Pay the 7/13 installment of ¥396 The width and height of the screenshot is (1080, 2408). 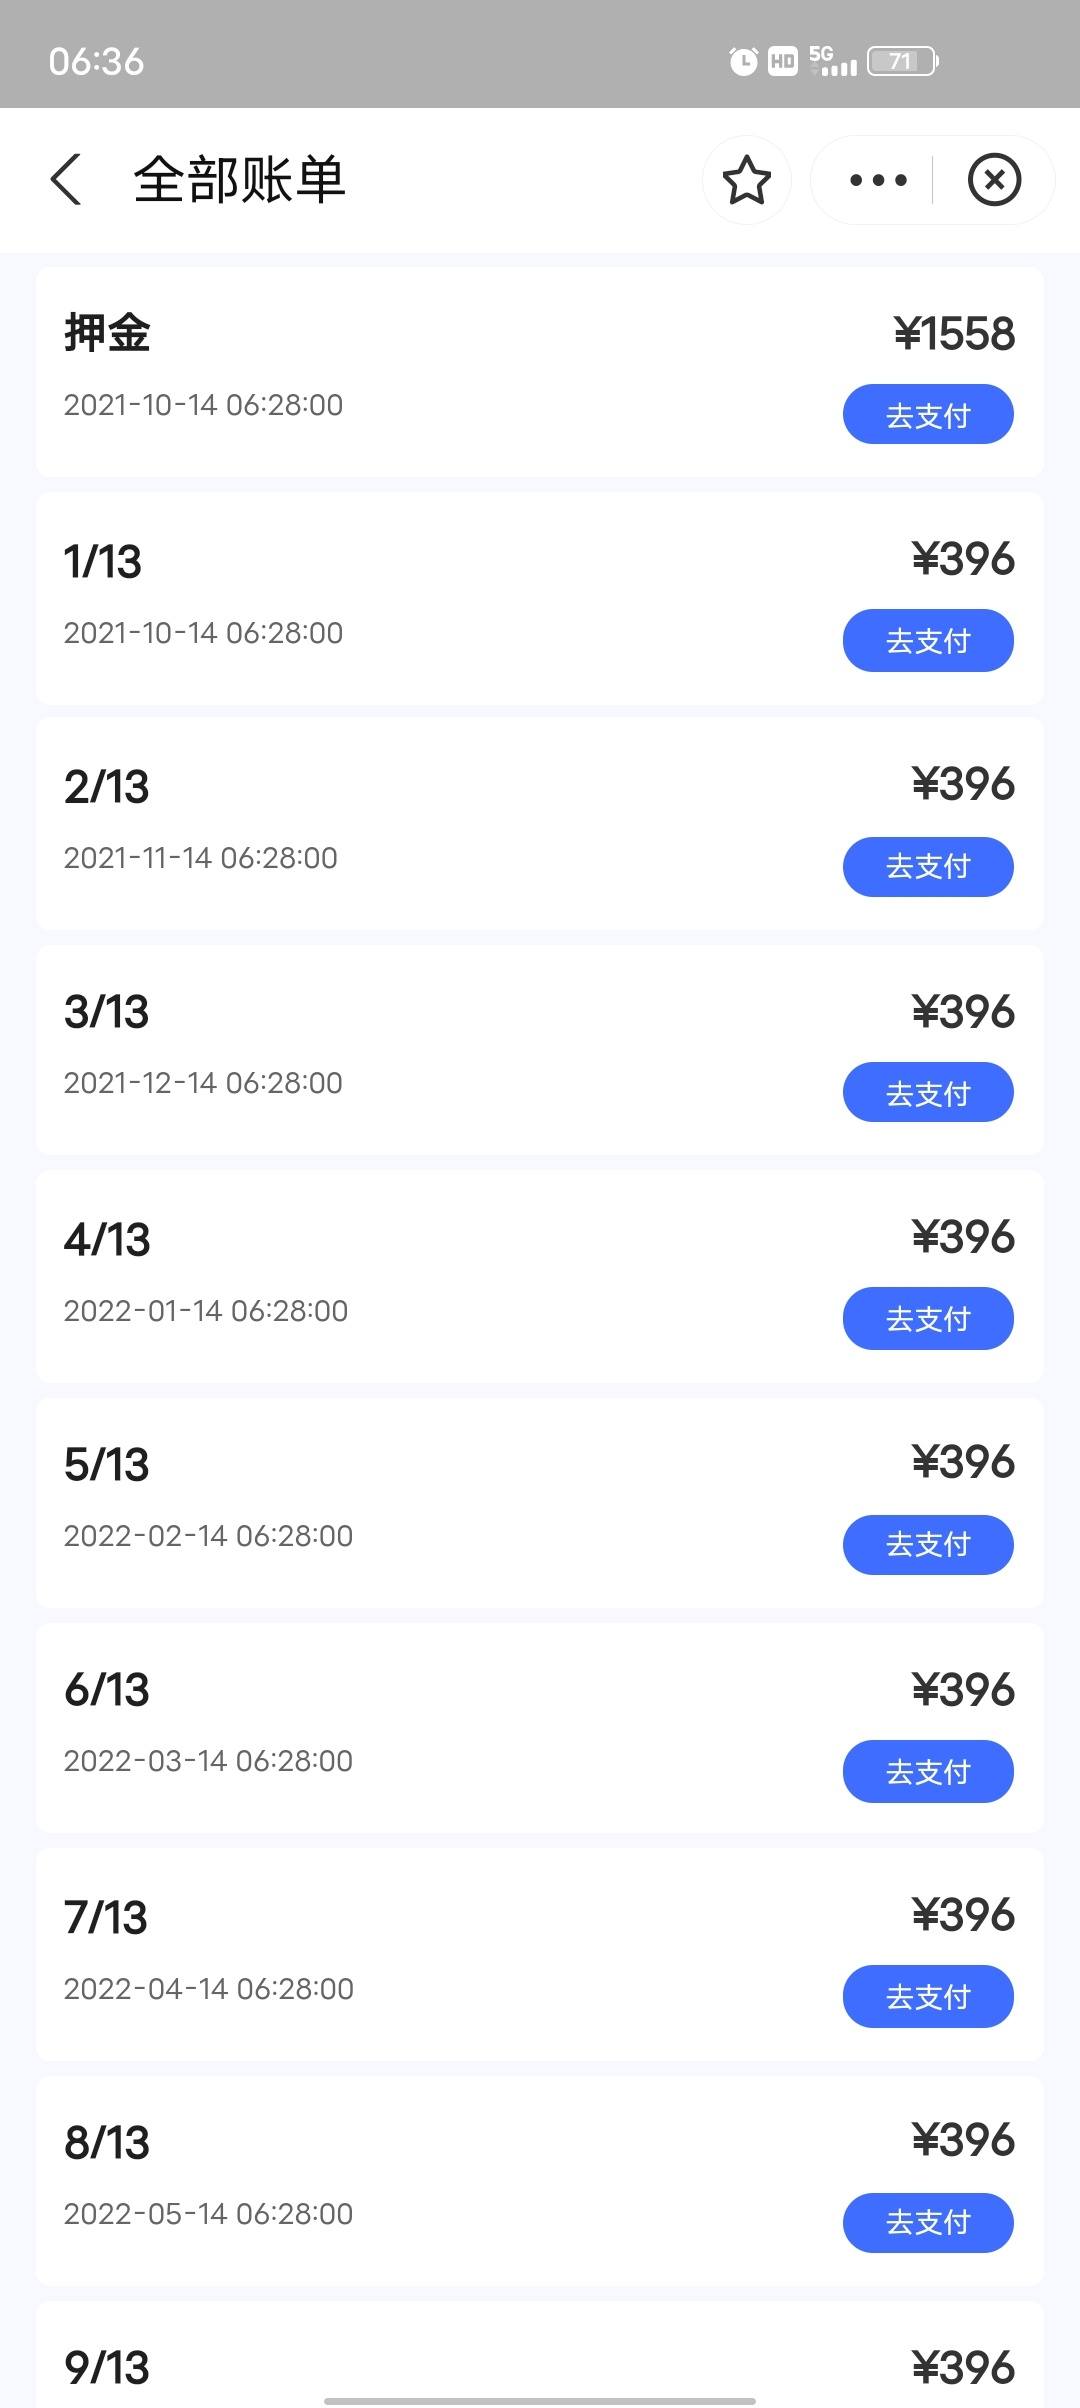[x=928, y=1996]
